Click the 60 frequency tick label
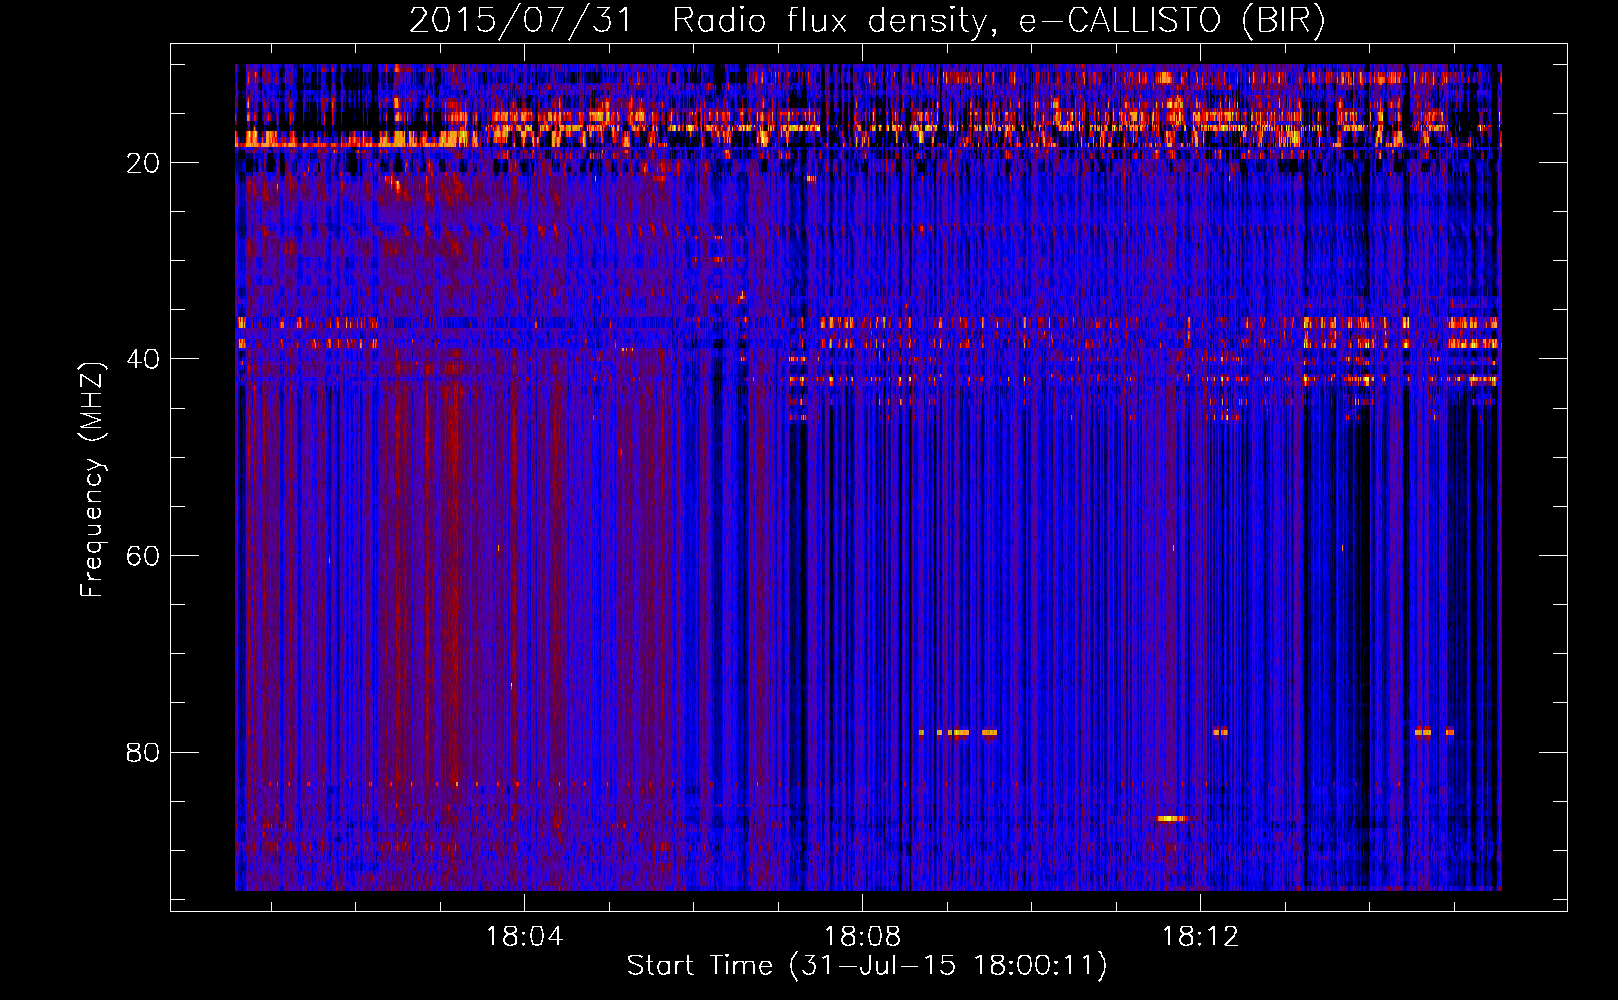 pos(143,557)
